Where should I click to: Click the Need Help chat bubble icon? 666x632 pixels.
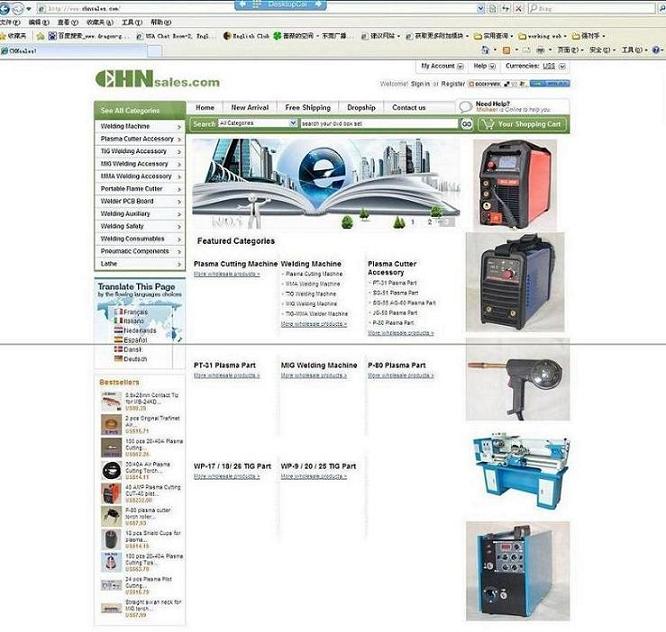pos(466,107)
